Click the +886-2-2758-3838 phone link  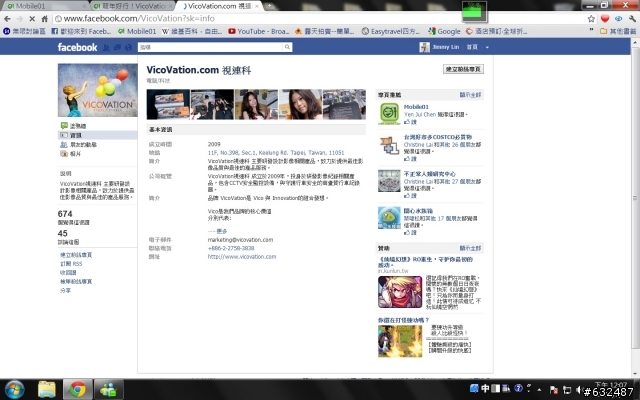(231, 248)
